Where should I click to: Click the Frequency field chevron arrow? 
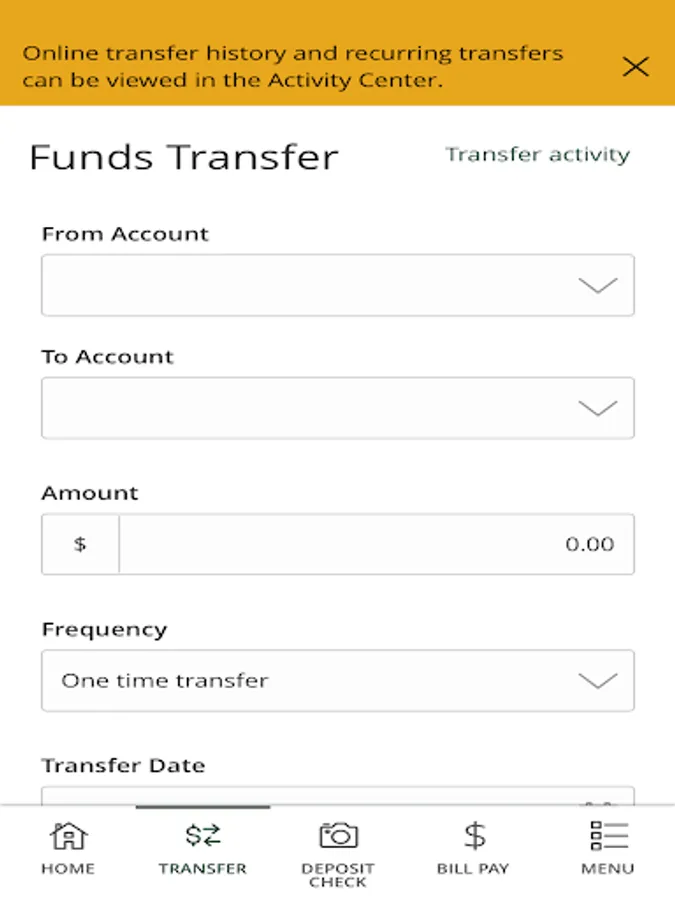(x=598, y=681)
